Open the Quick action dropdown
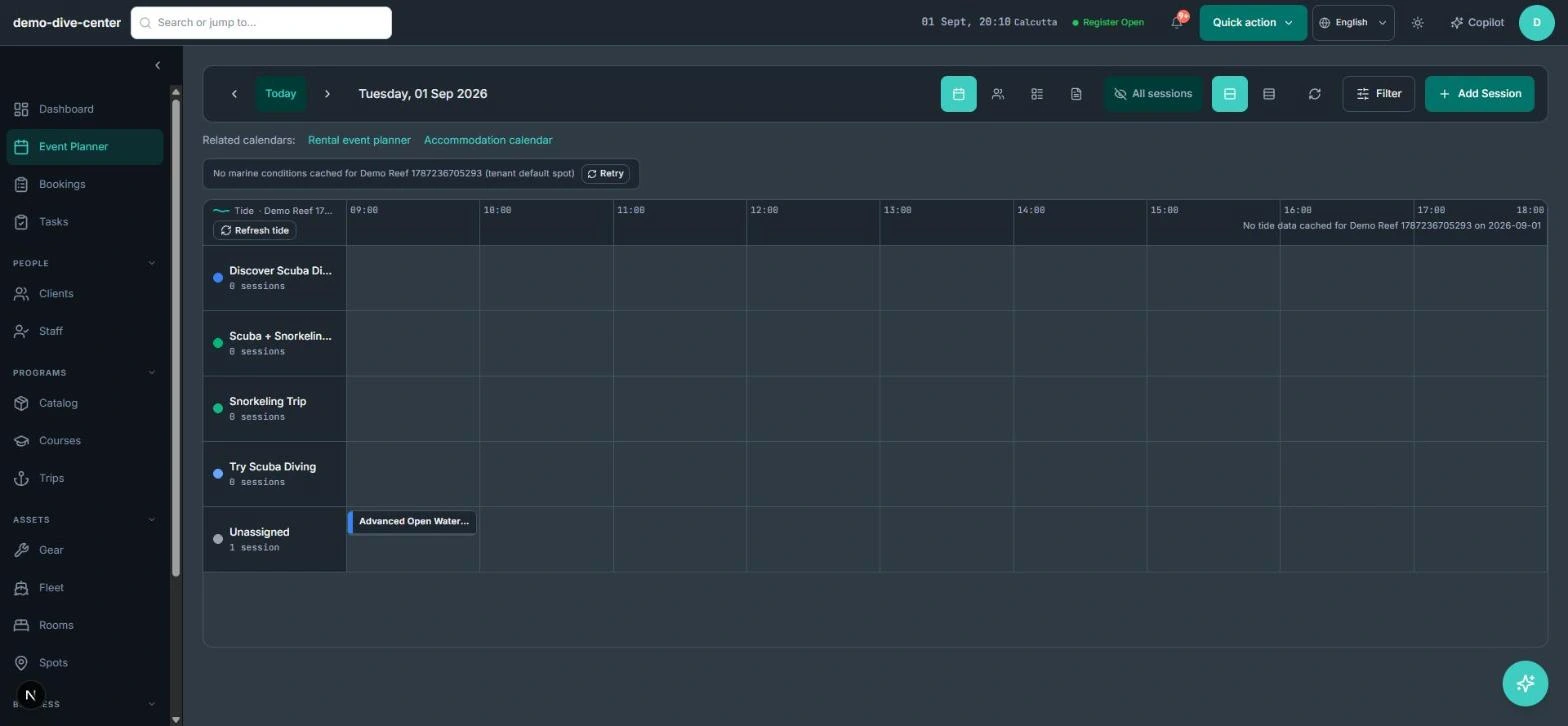This screenshot has width=1568, height=726. (1253, 22)
